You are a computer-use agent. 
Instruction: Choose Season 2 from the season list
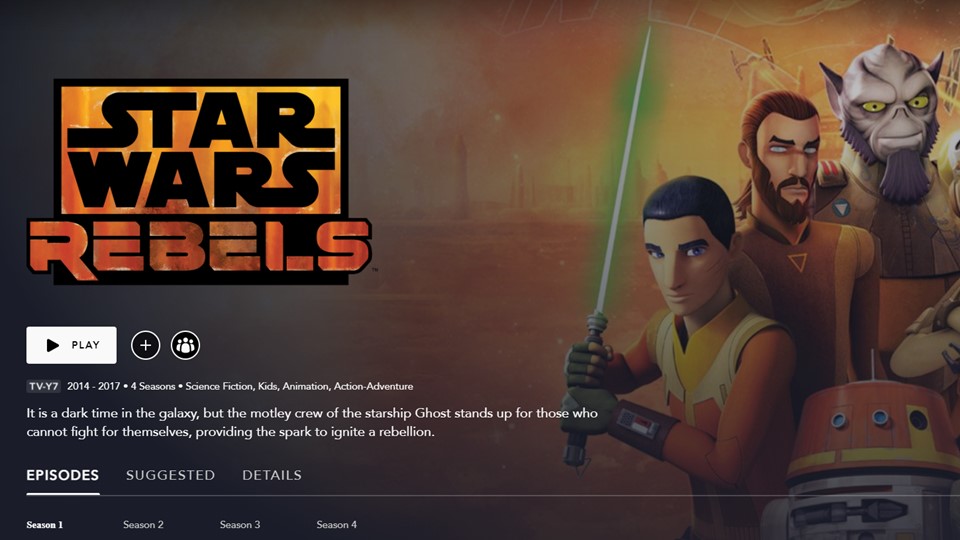point(143,525)
